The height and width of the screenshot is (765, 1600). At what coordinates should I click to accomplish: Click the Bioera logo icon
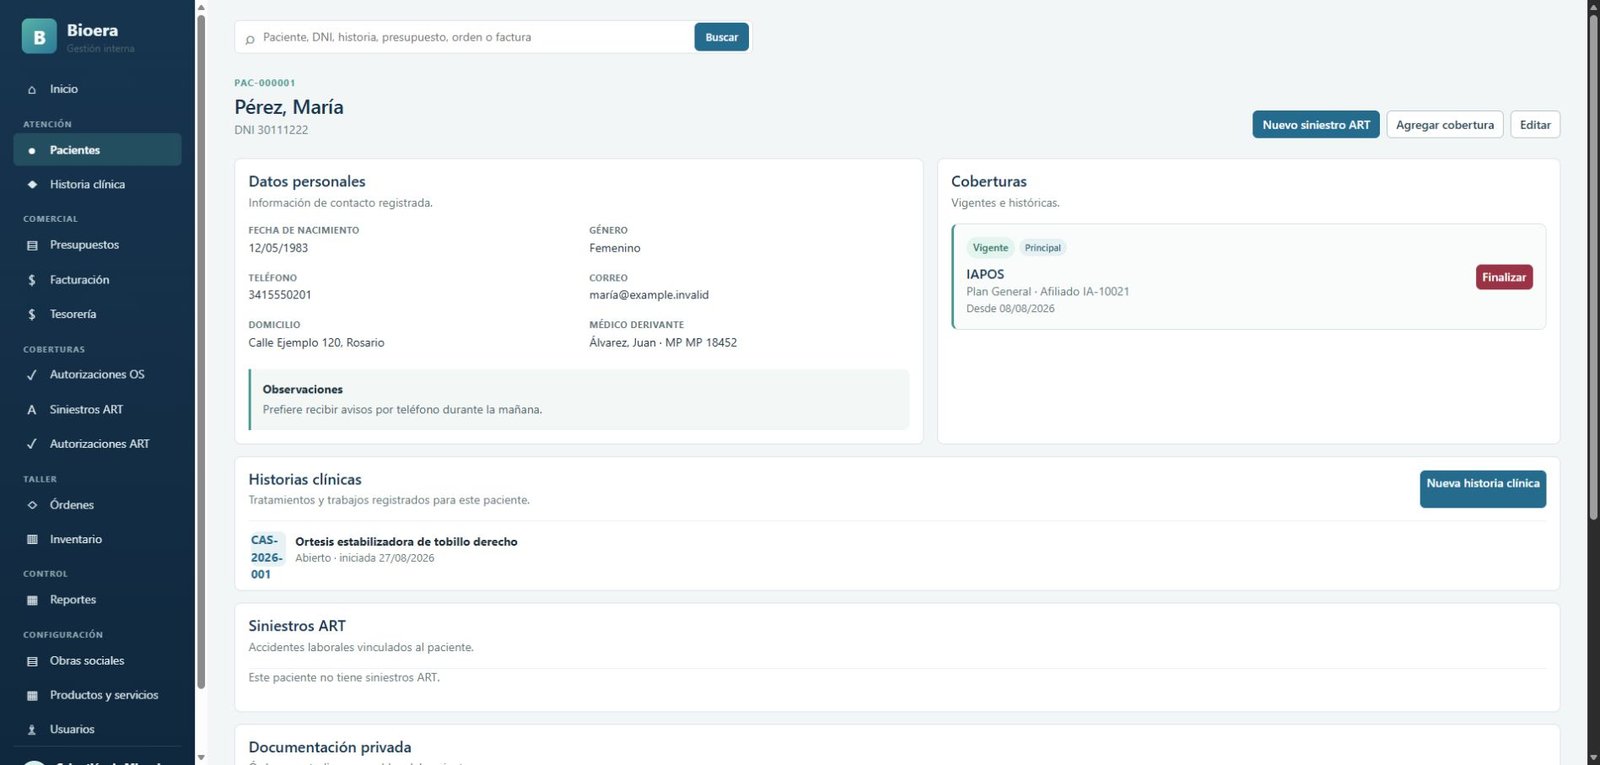[39, 37]
